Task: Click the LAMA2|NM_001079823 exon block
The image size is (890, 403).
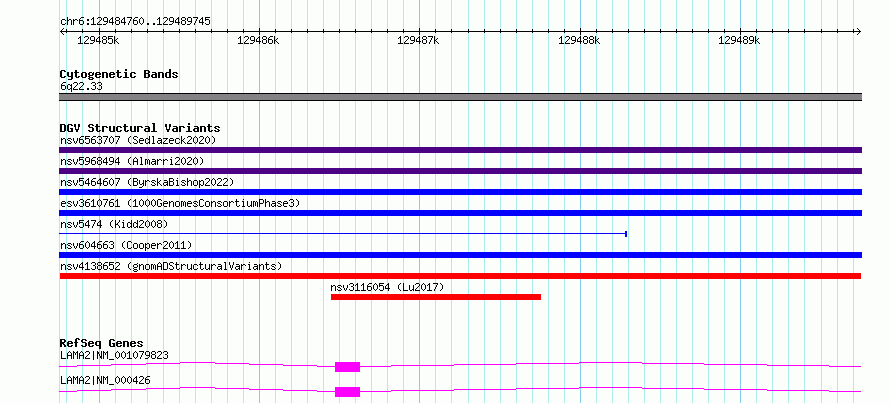Action: pyautogui.click(x=347, y=367)
